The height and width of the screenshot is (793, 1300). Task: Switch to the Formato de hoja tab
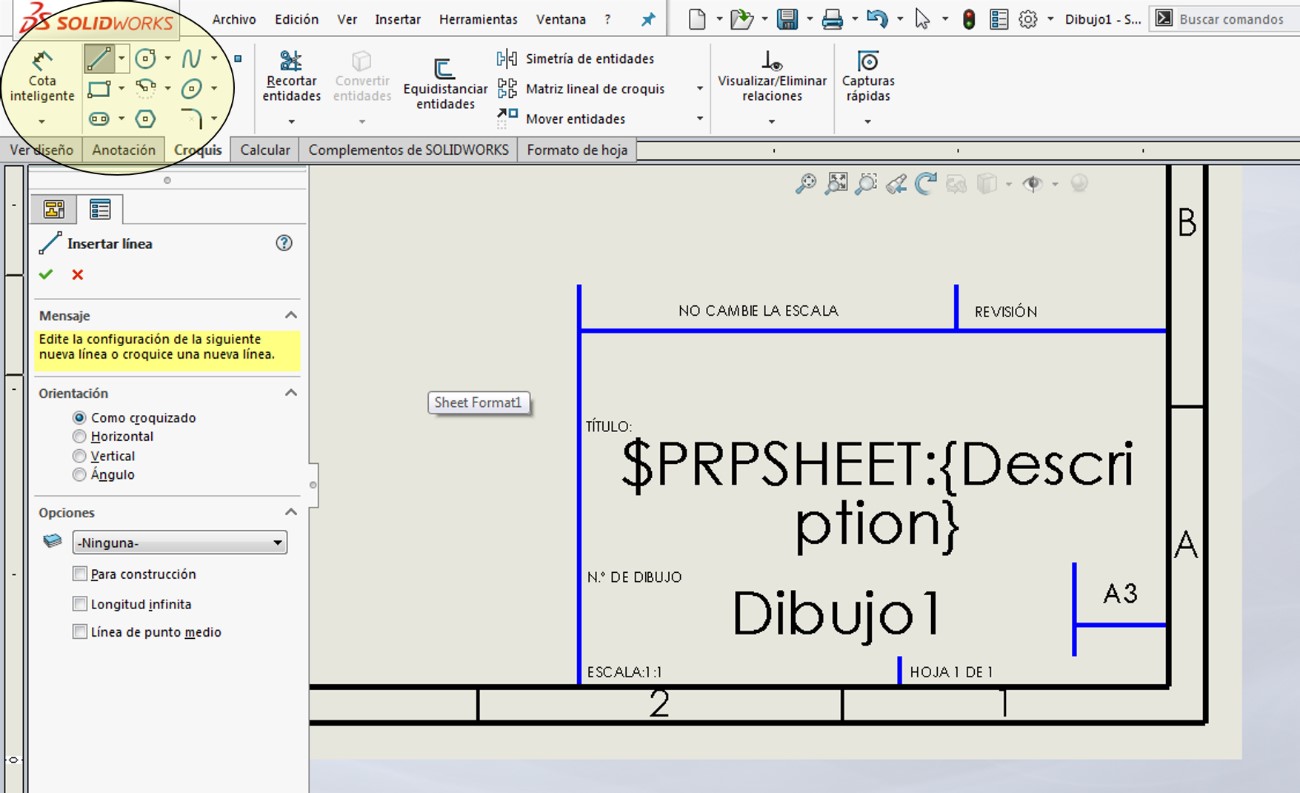click(x=577, y=150)
